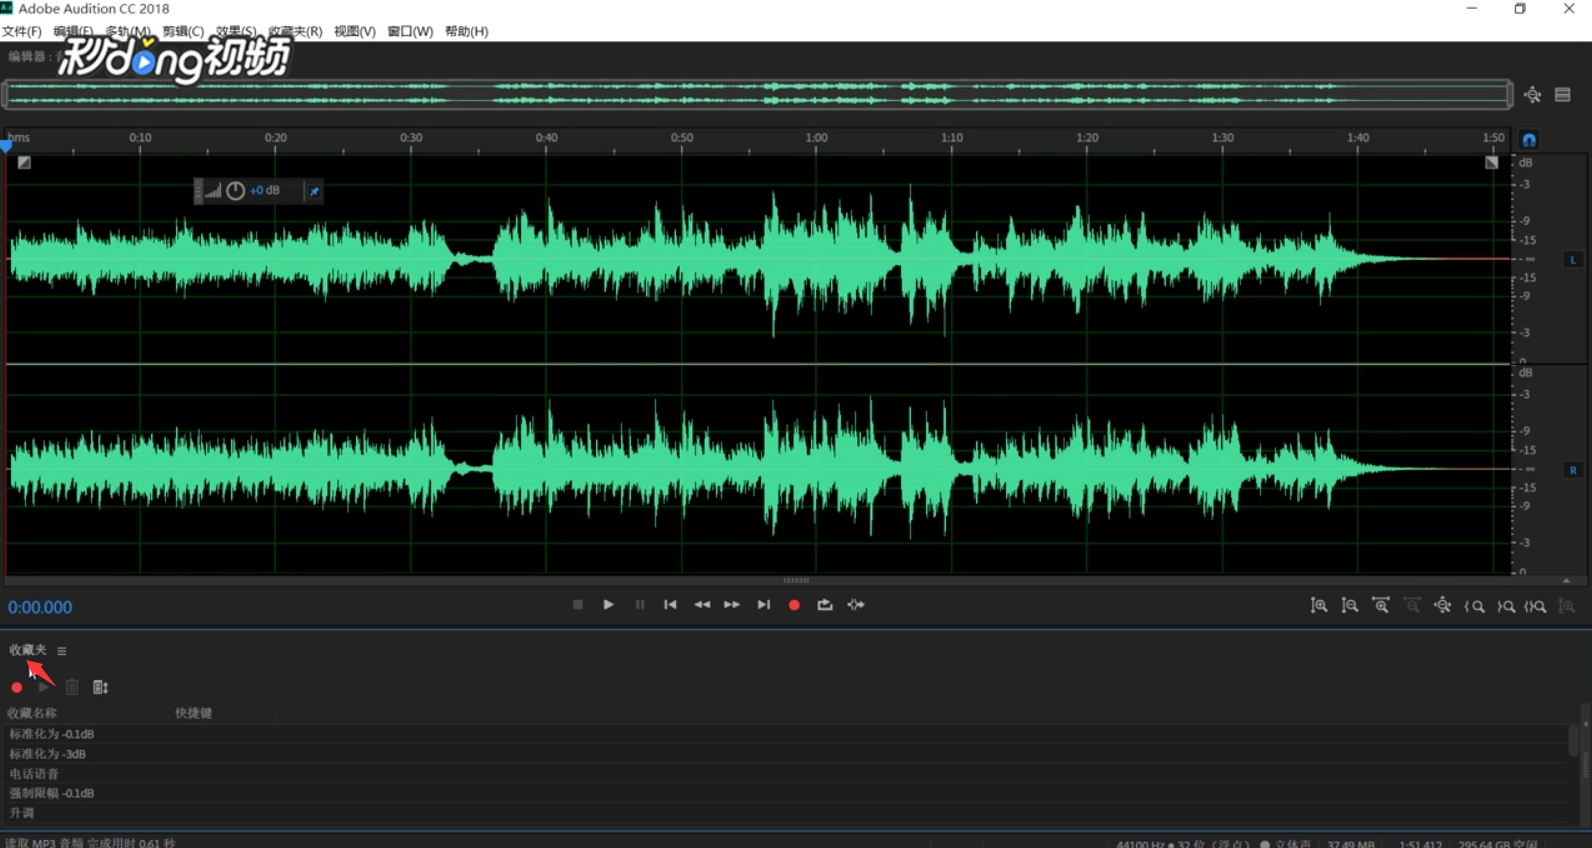Select favorite 电话语音
The height and width of the screenshot is (848, 1592).
(787, 774)
